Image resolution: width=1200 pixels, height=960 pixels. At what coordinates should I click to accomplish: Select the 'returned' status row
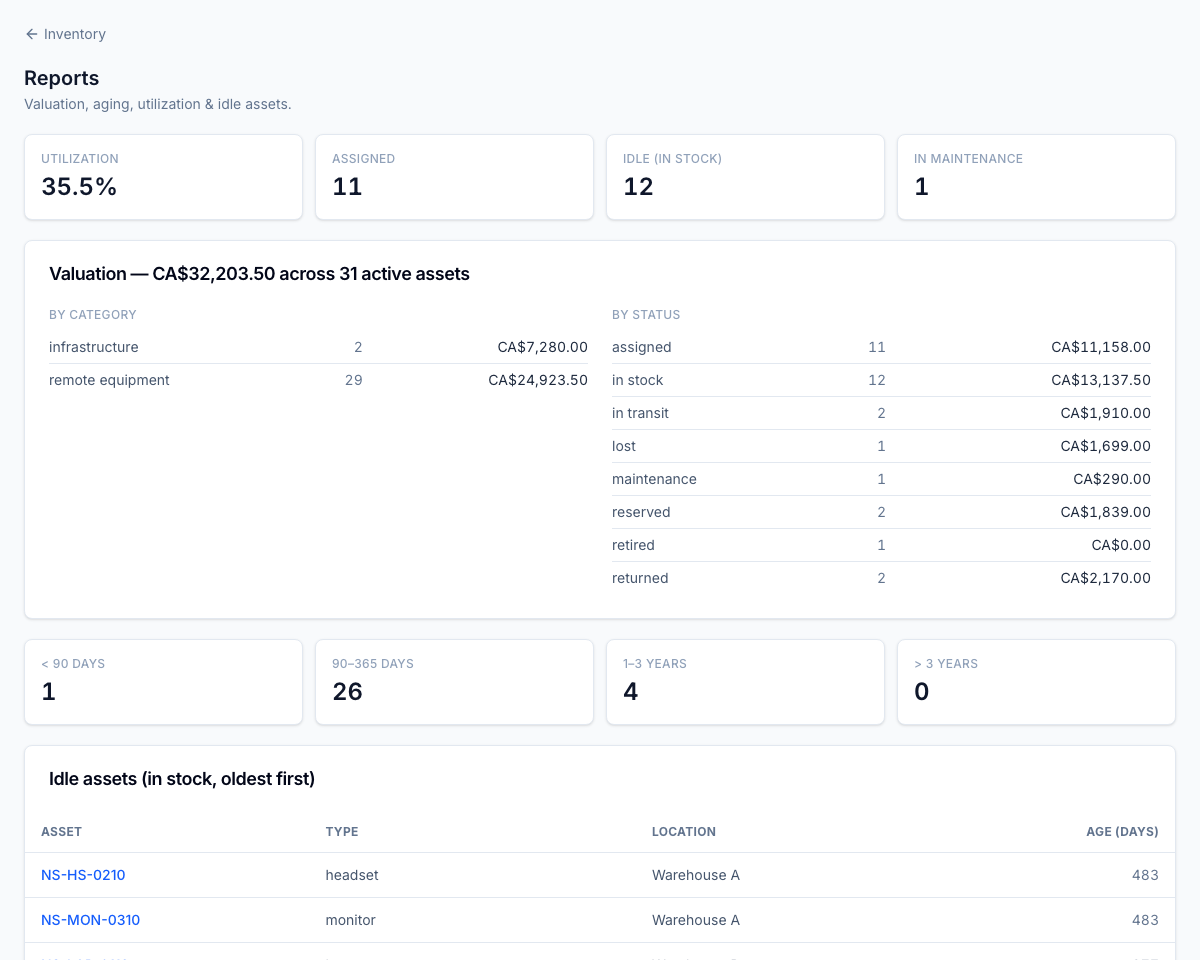pyautogui.click(x=881, y=578)
